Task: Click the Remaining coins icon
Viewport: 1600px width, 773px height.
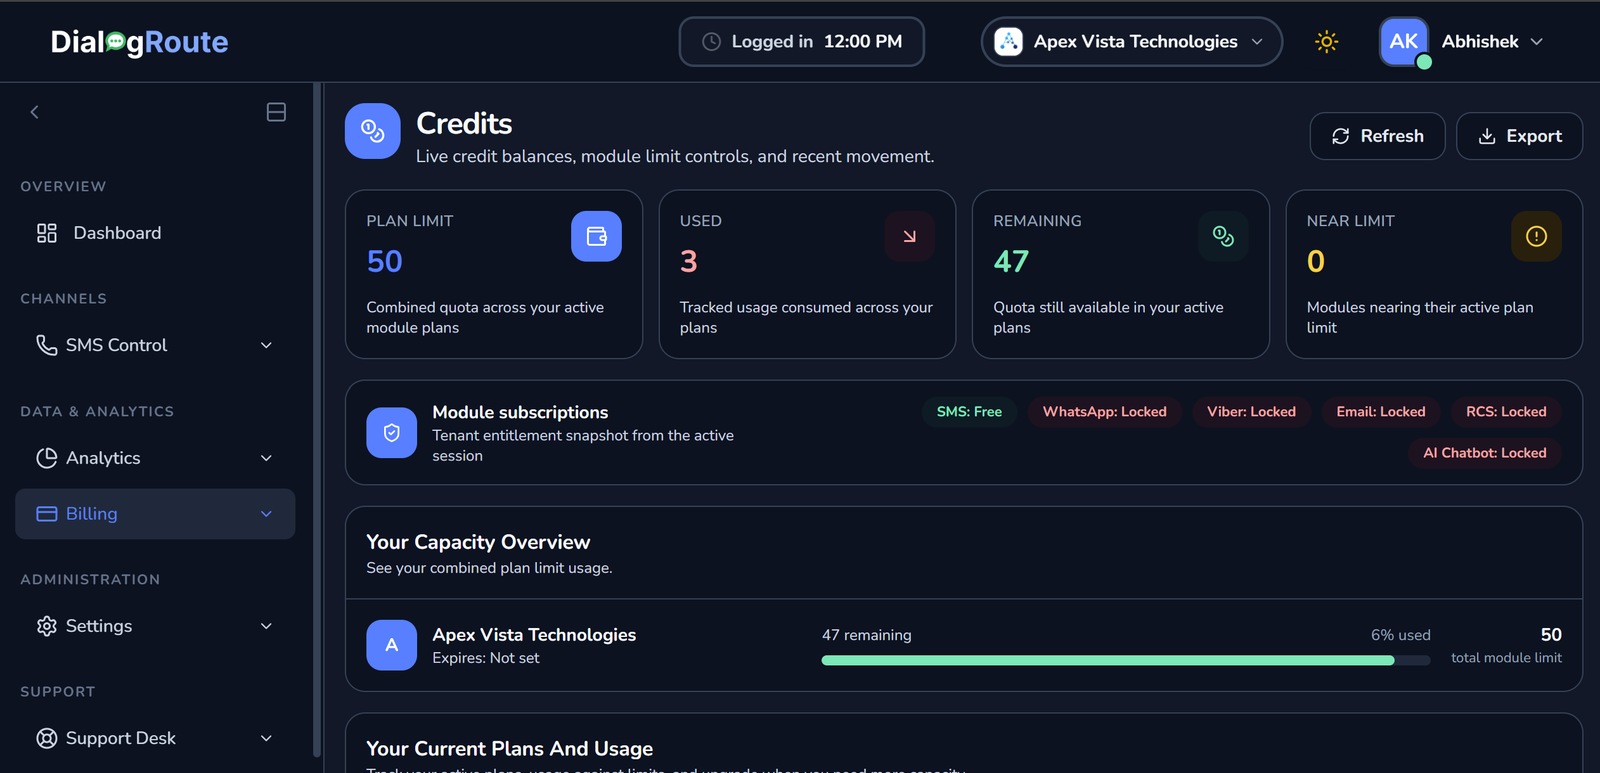Action: pos(1223,236)
